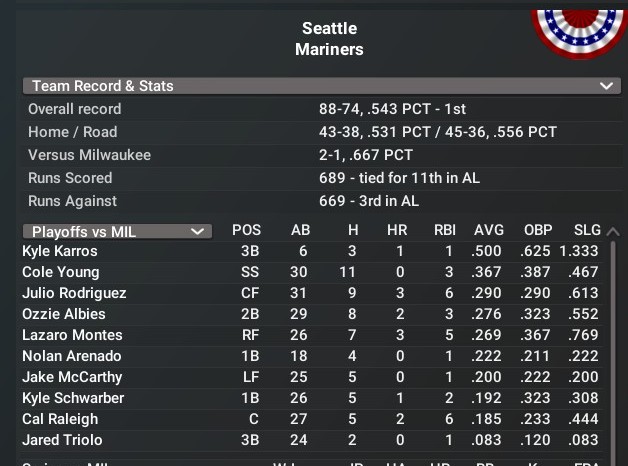Select Cal Raleigh in the batting list
The image size is (628, 466).
coord(60,419)
